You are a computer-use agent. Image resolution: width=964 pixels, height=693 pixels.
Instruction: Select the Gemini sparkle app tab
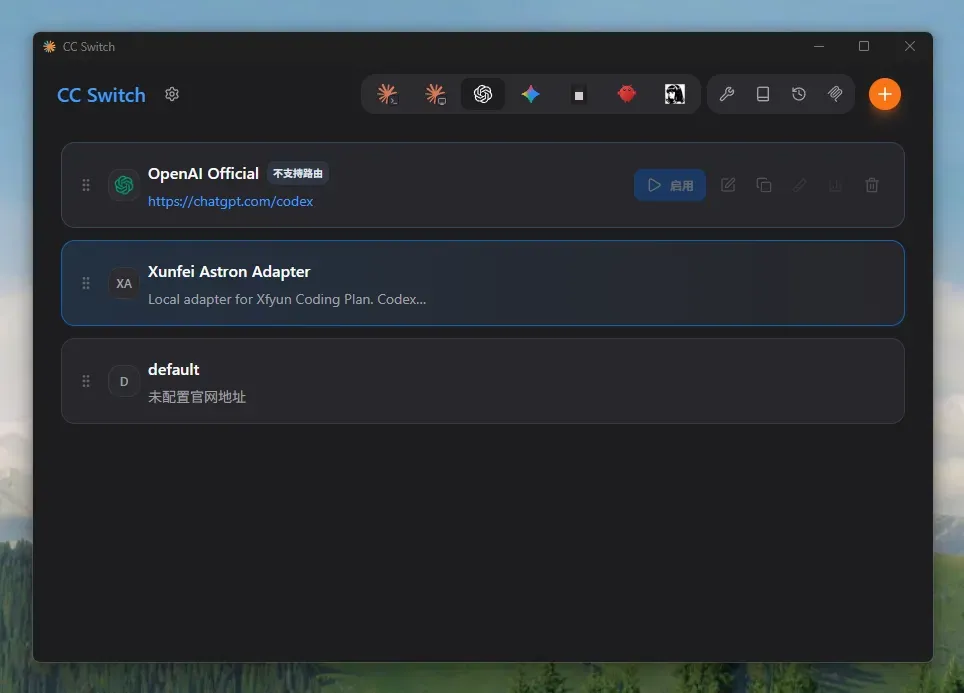[531, 94]
